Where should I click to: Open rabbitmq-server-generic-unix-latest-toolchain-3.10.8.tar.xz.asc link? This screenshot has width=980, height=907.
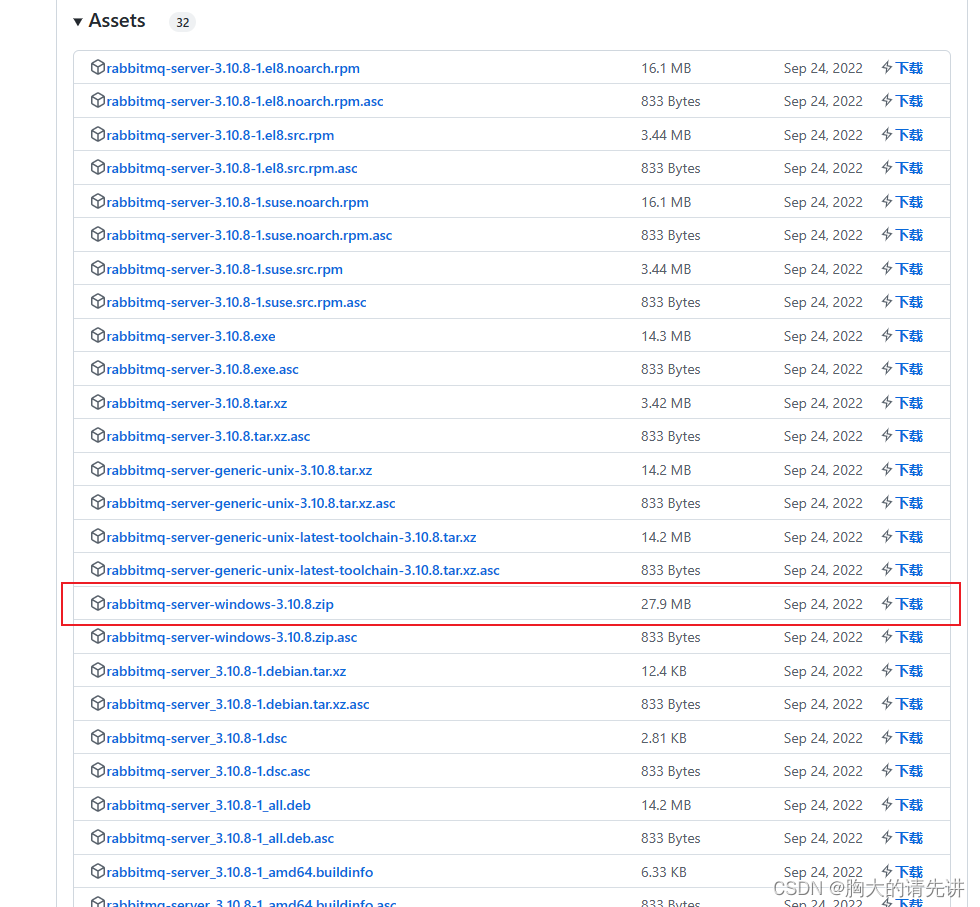303,570
